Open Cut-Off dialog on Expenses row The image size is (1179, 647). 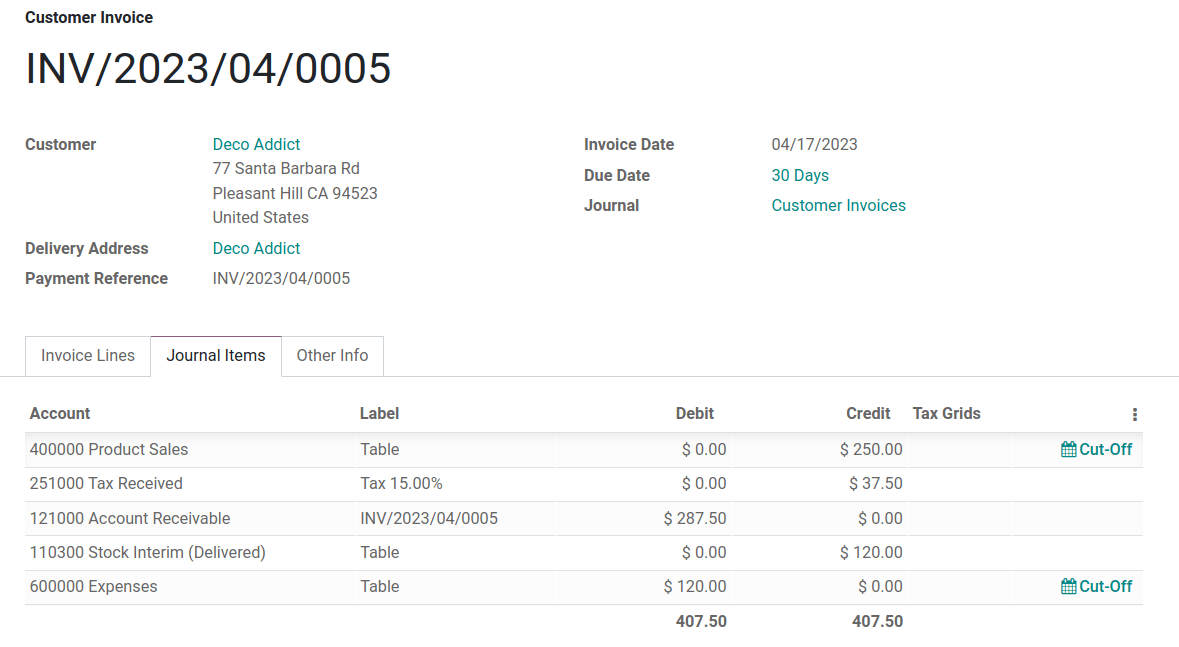coord(1097,586)
